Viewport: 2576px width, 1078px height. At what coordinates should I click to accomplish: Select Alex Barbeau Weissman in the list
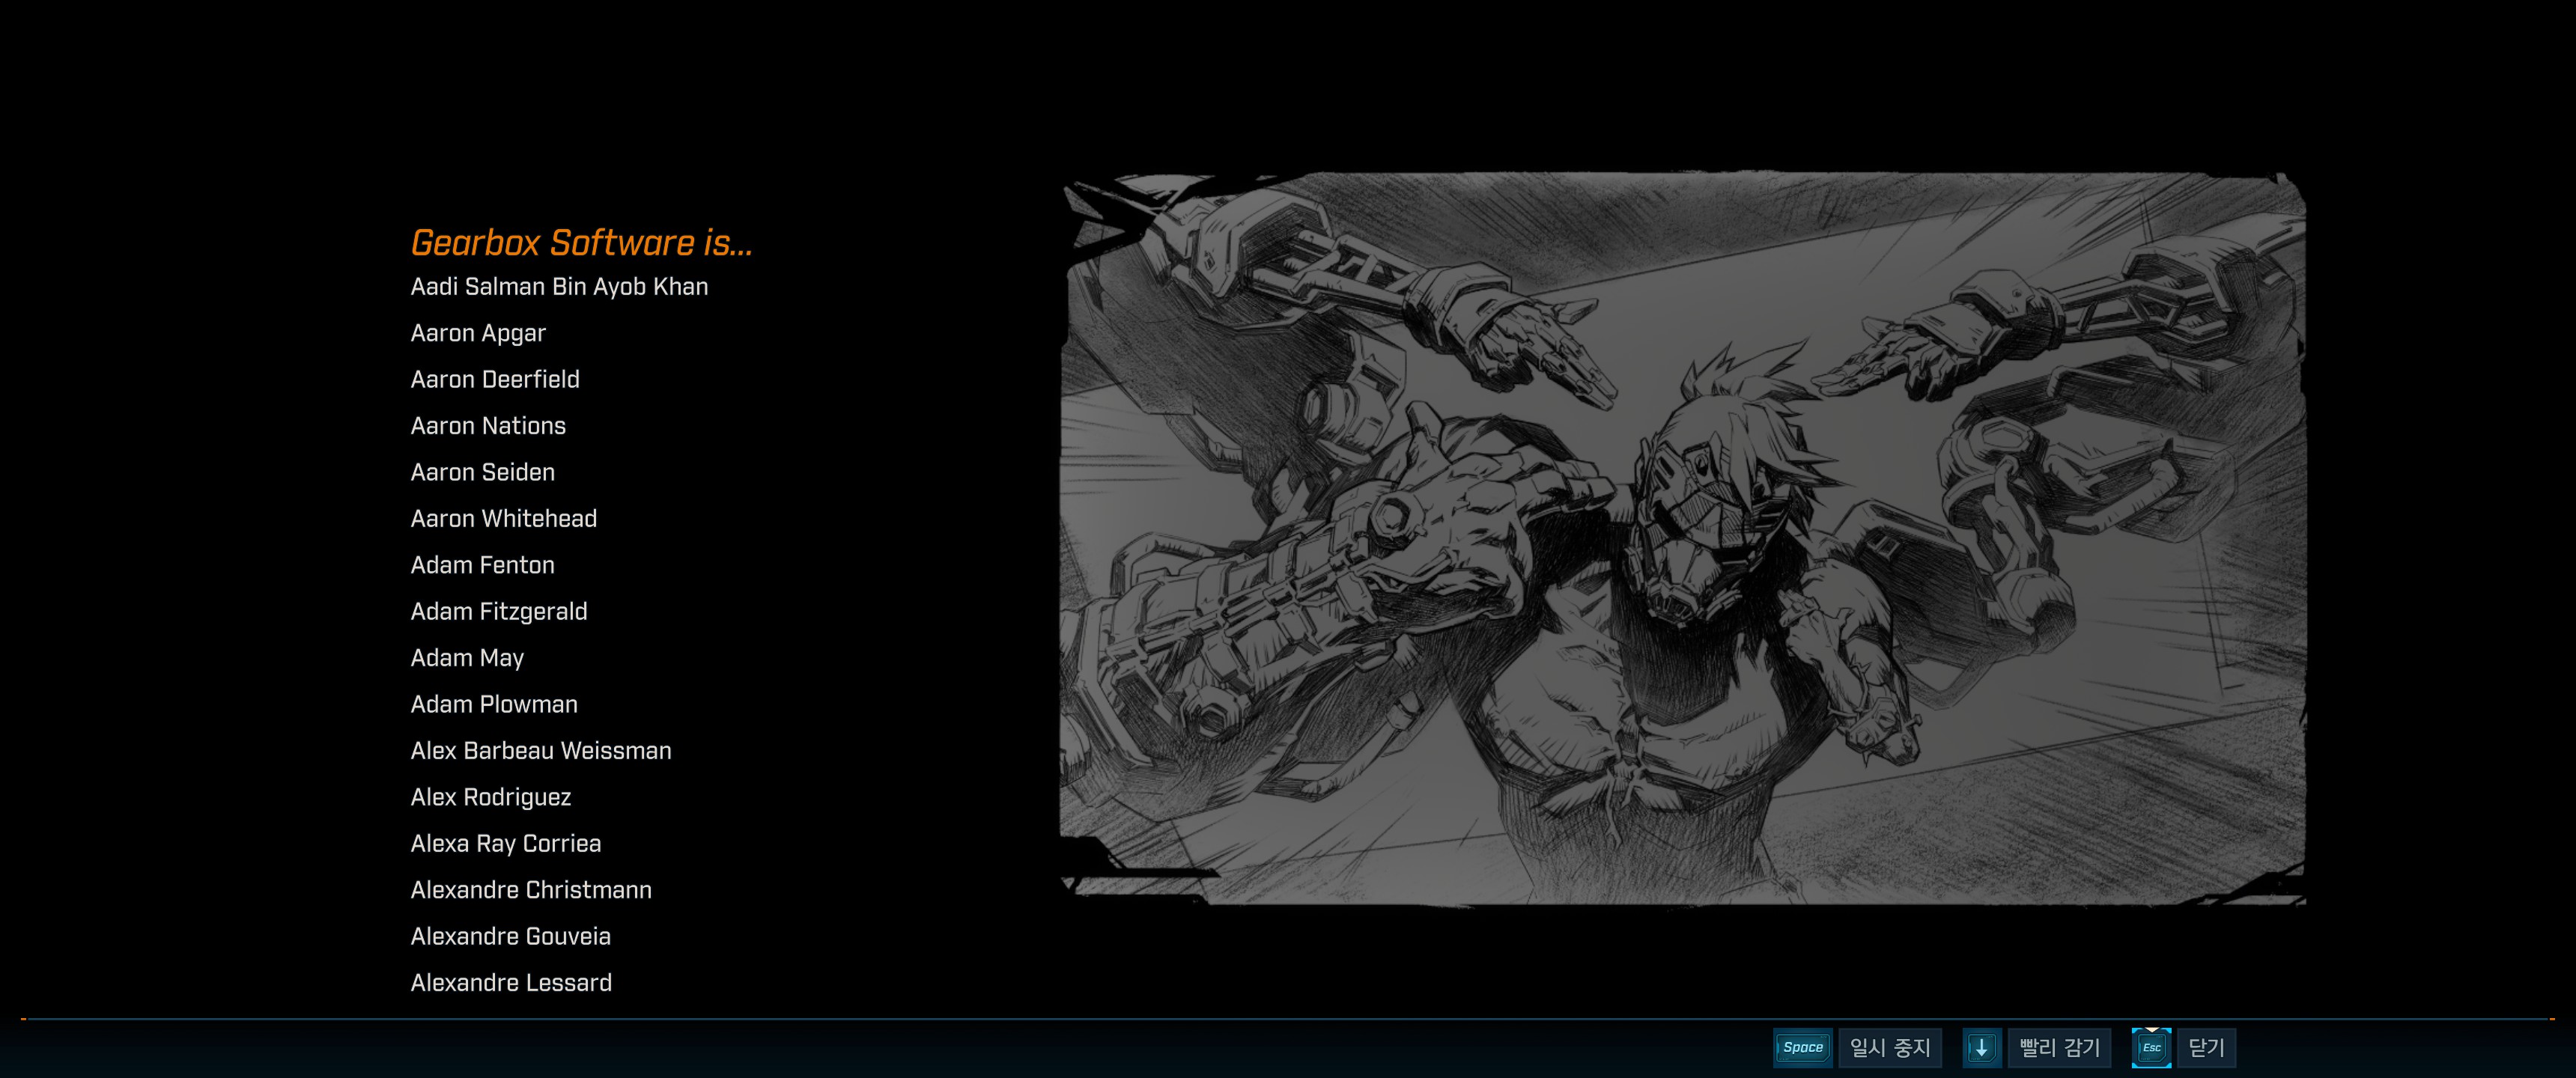(541, 751)
